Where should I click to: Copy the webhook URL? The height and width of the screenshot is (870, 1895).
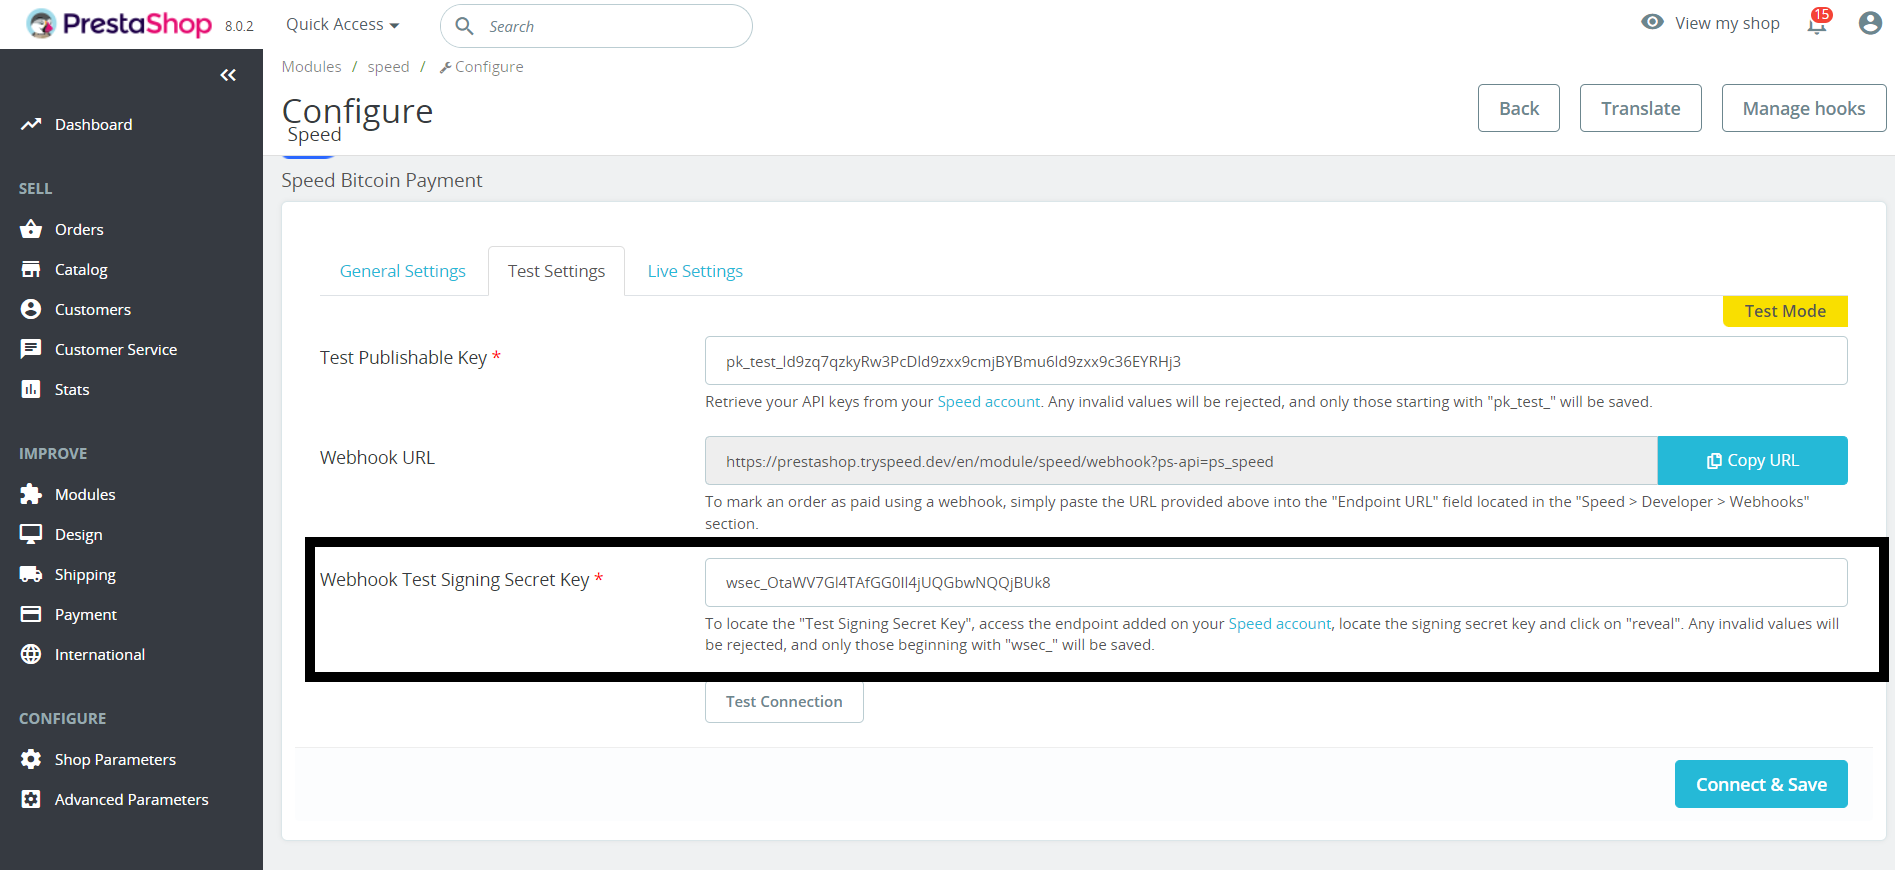tap(1752, 460)
